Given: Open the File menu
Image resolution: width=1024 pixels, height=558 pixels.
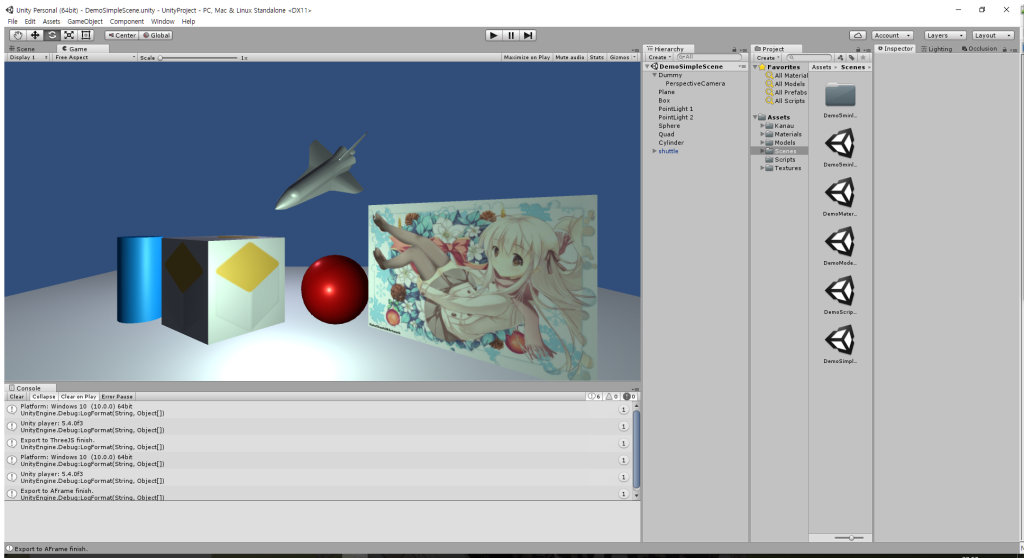Looking at the screenshot, I should click(x=12, y=22).
